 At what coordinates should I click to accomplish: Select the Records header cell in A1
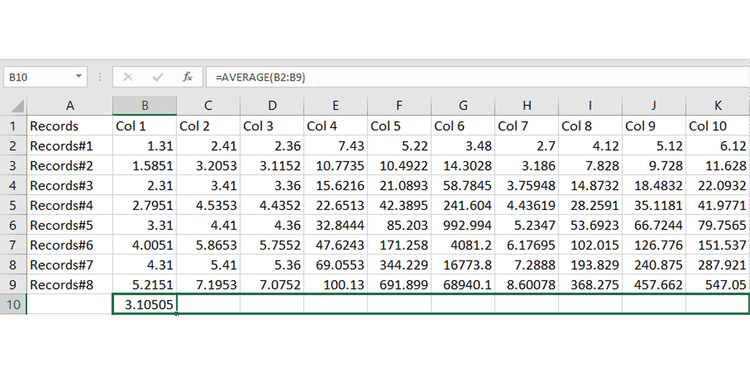click(x=70, y=126)
